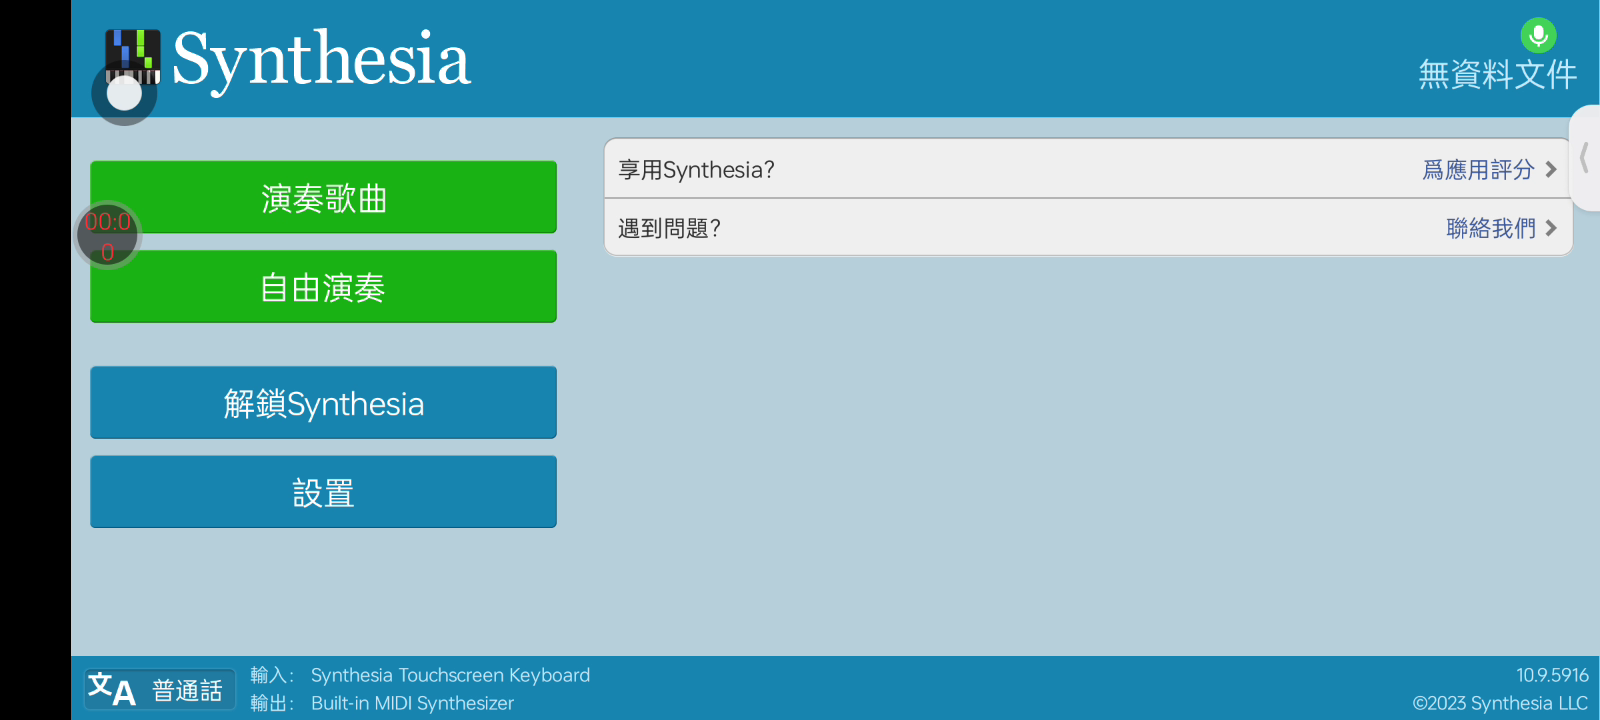Select the 聯絡我們 contact us link
Screen dimensions: 1600x720
tap(1490, 228)
